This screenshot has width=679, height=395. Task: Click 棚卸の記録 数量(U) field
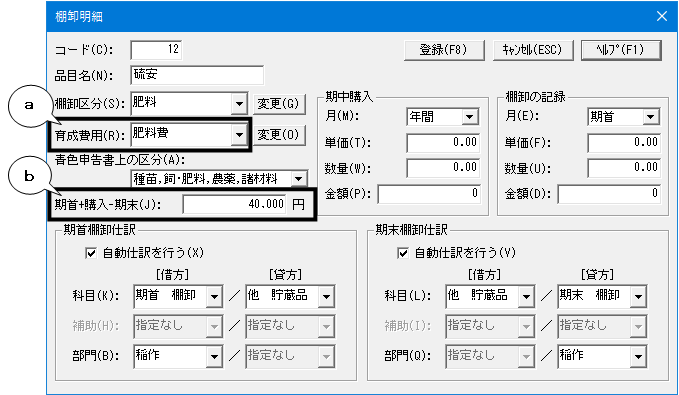624,168
